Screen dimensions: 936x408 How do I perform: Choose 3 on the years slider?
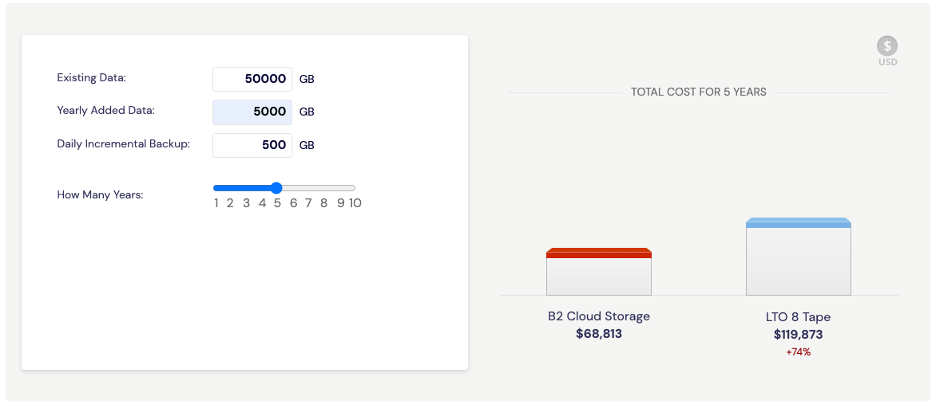pyautogui.click(x=246, y=203)
